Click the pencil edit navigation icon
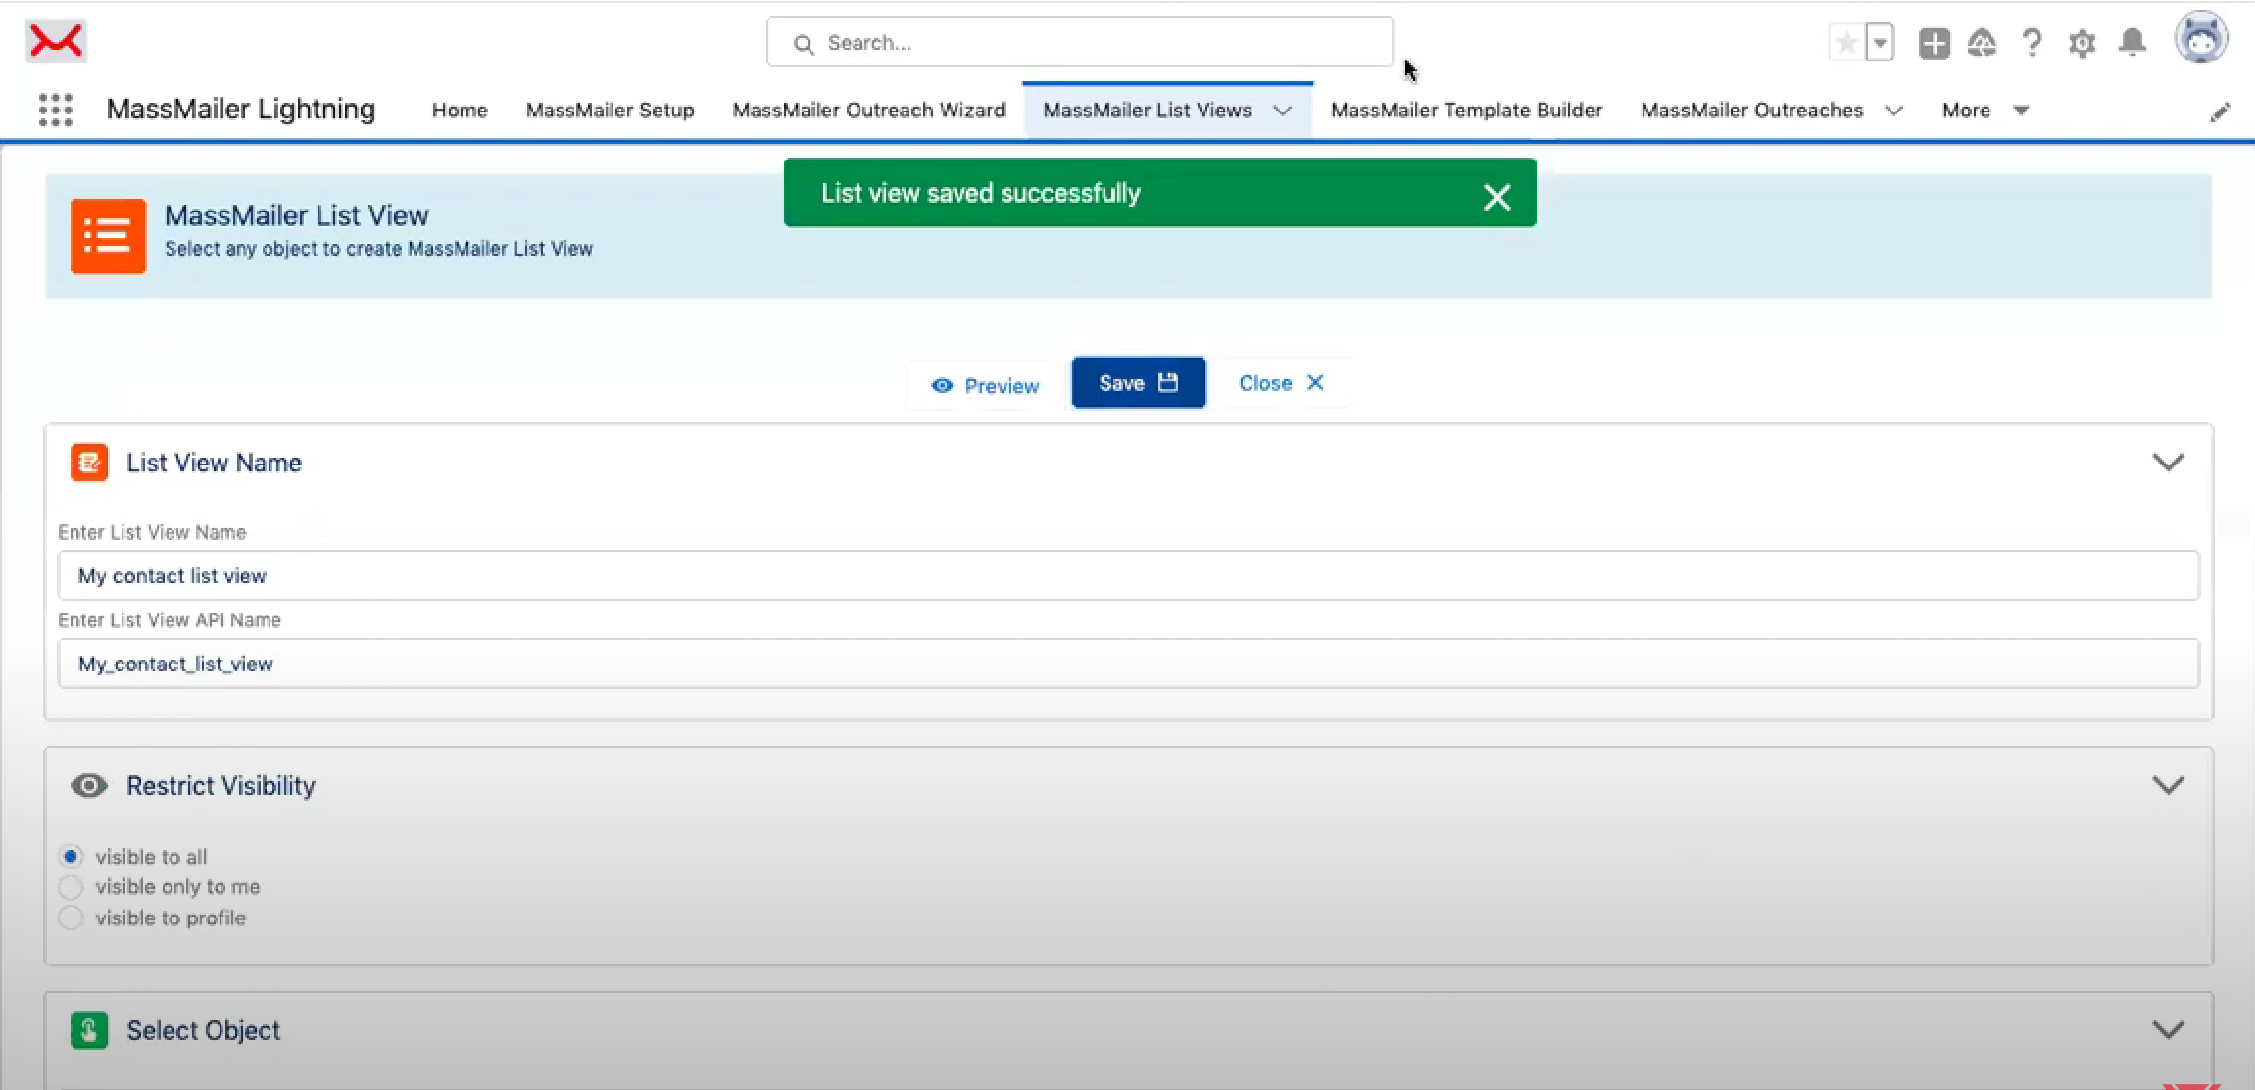2255x1090 pixels. tap(2220, 112)
